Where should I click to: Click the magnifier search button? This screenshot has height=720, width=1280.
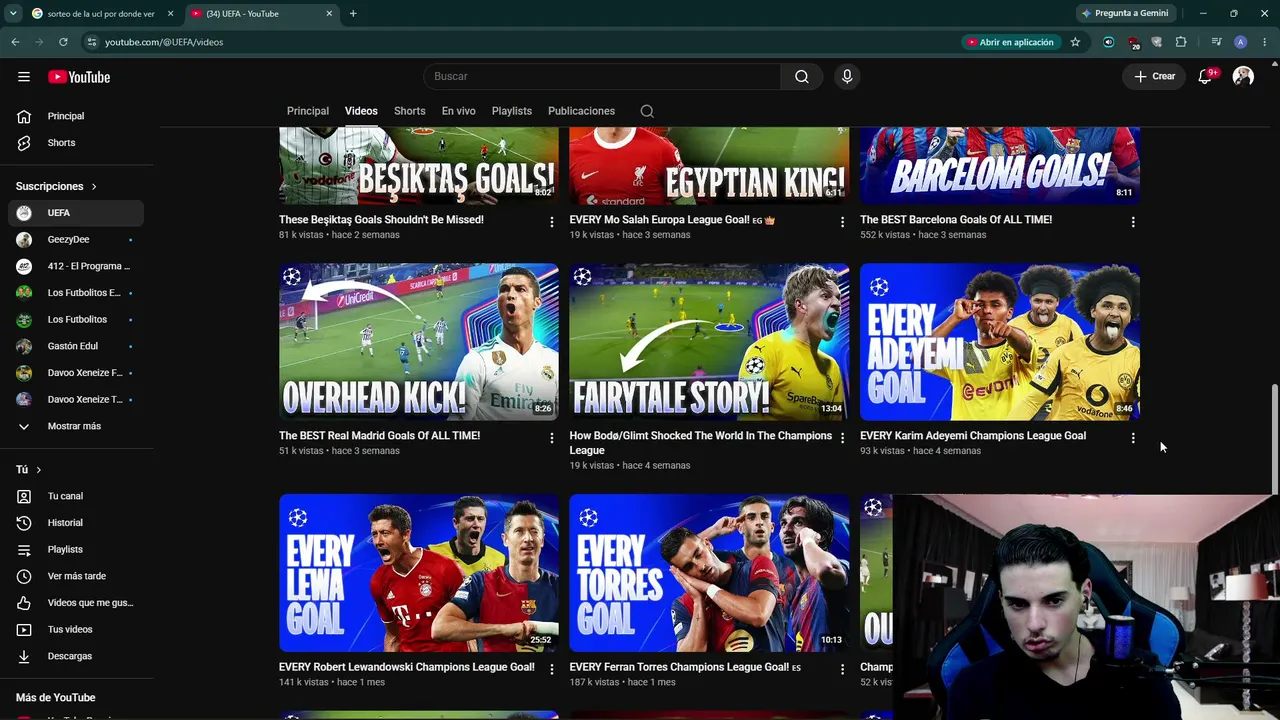coord(802,77)
